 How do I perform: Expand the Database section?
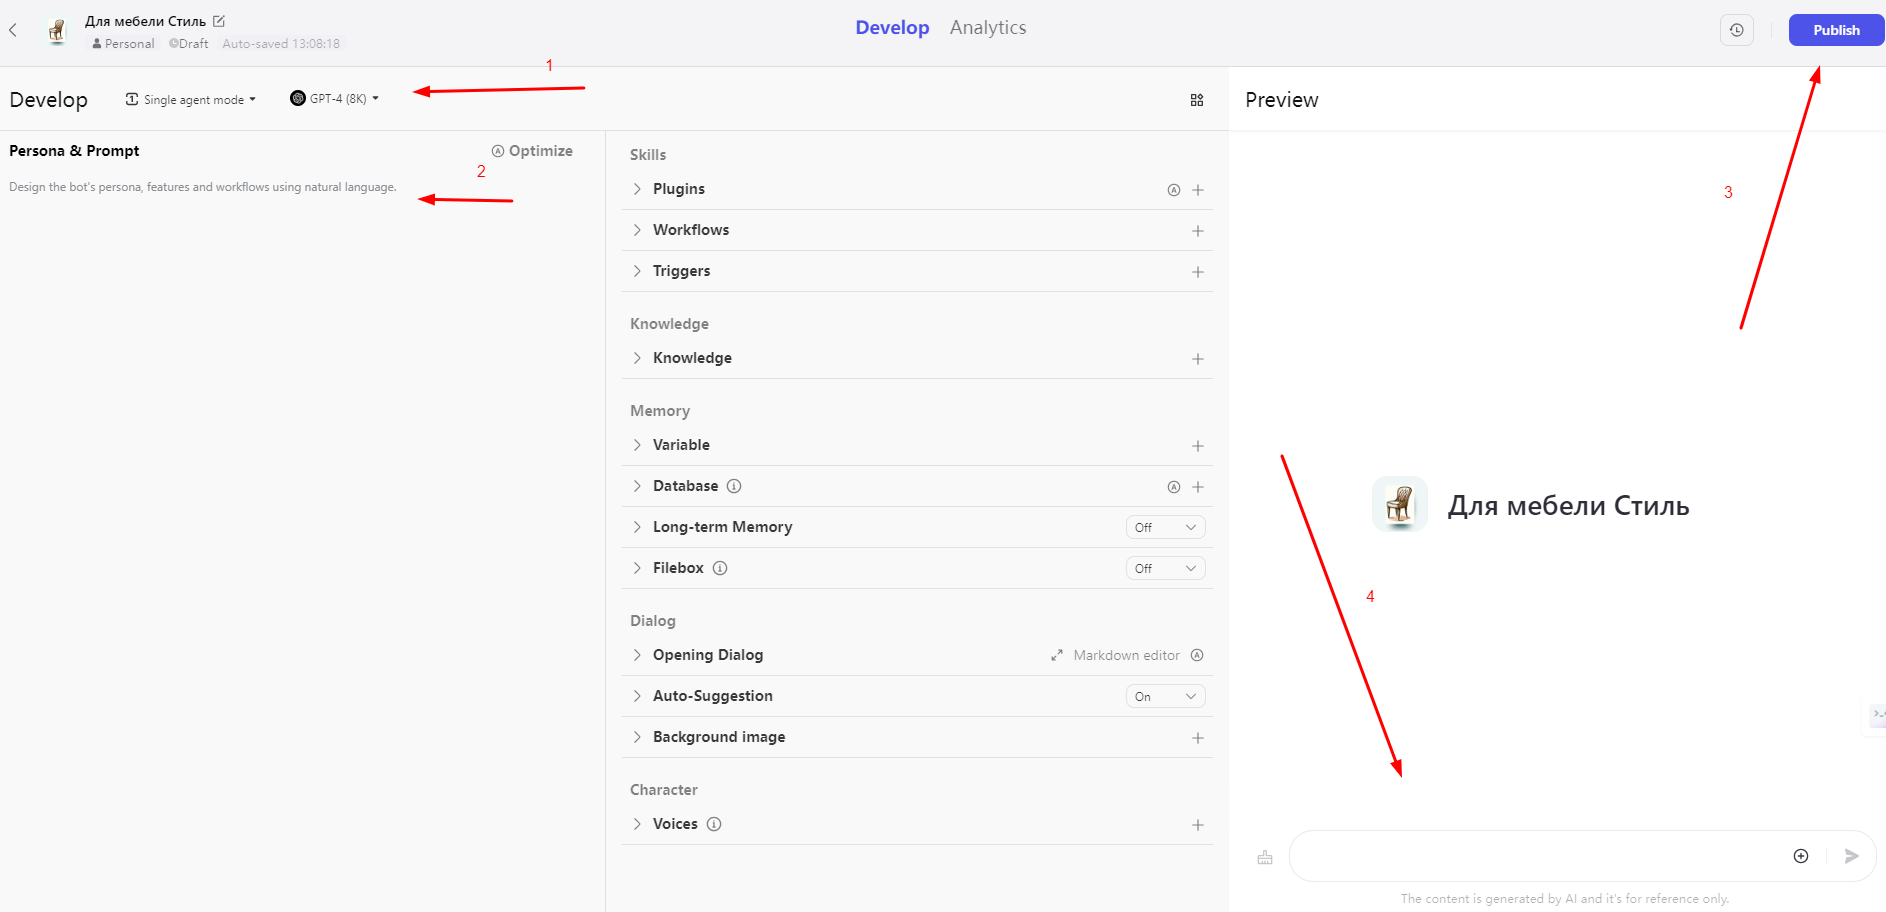click(x=637, y=486)
